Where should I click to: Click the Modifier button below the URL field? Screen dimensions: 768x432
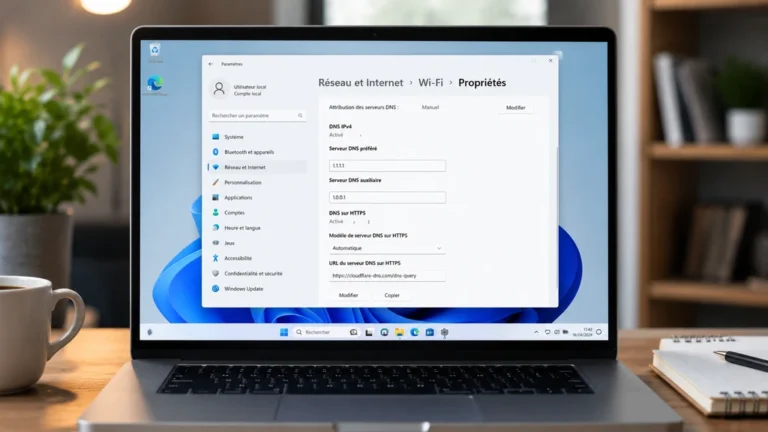(x=348, y=295)
